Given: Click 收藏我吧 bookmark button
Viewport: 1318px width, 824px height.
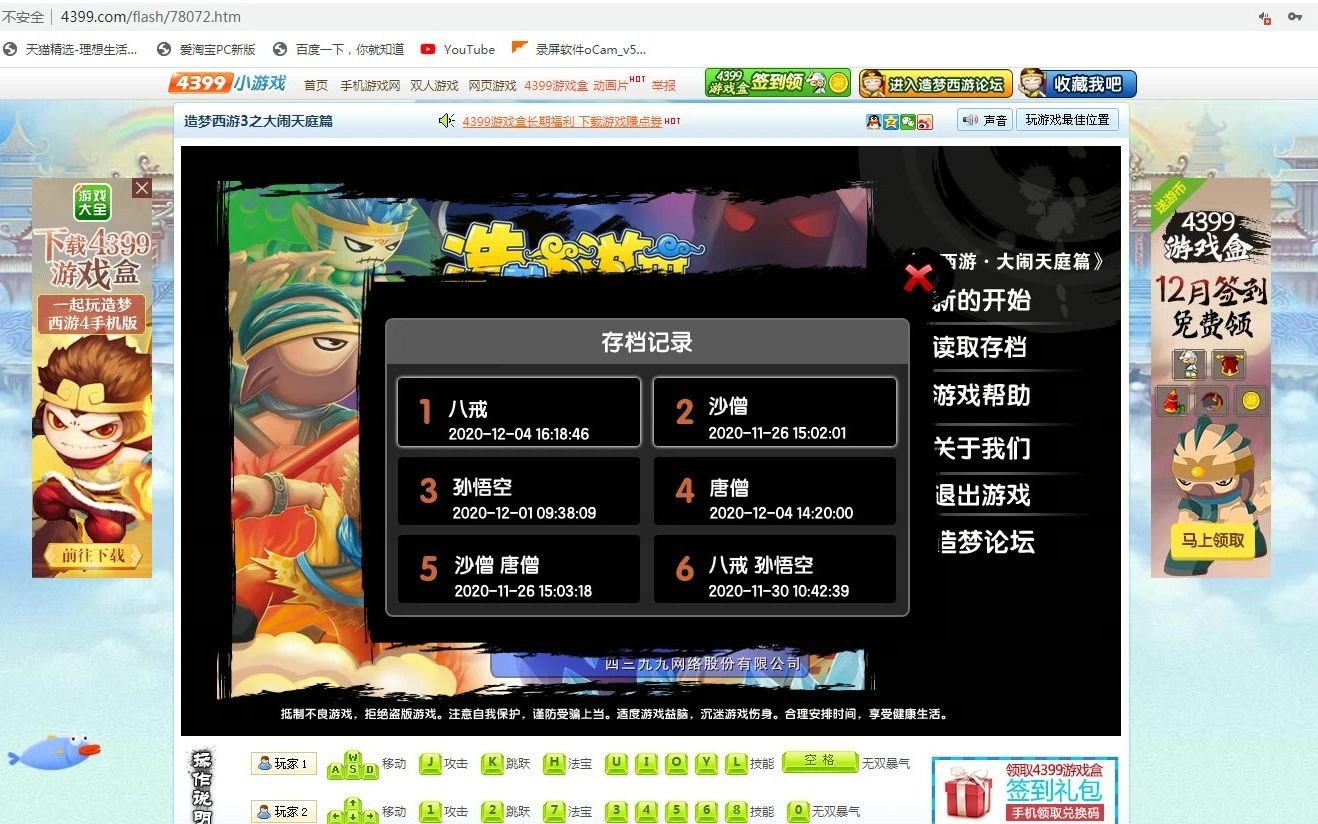Looking at the screenshot, I should point(1078,83).
